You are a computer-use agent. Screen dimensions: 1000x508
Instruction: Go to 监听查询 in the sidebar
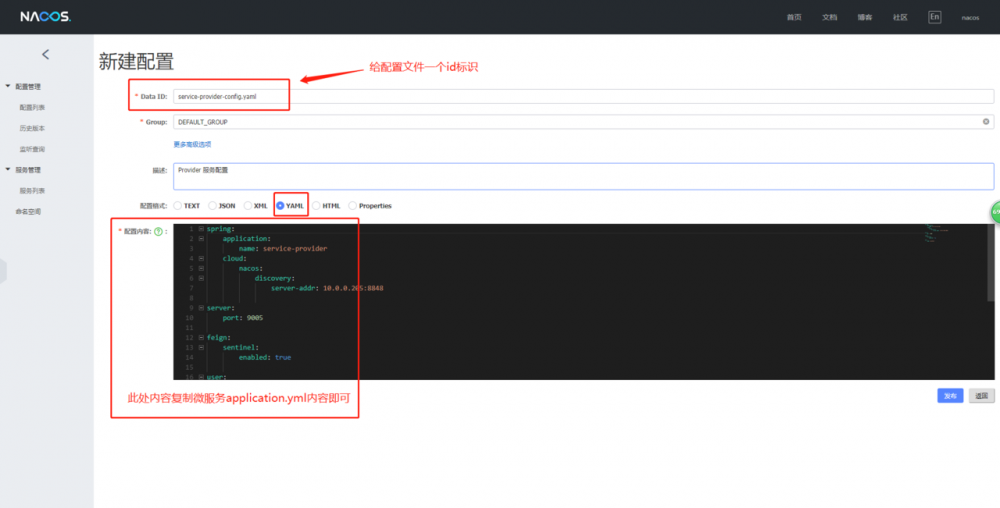click(32, 149)
